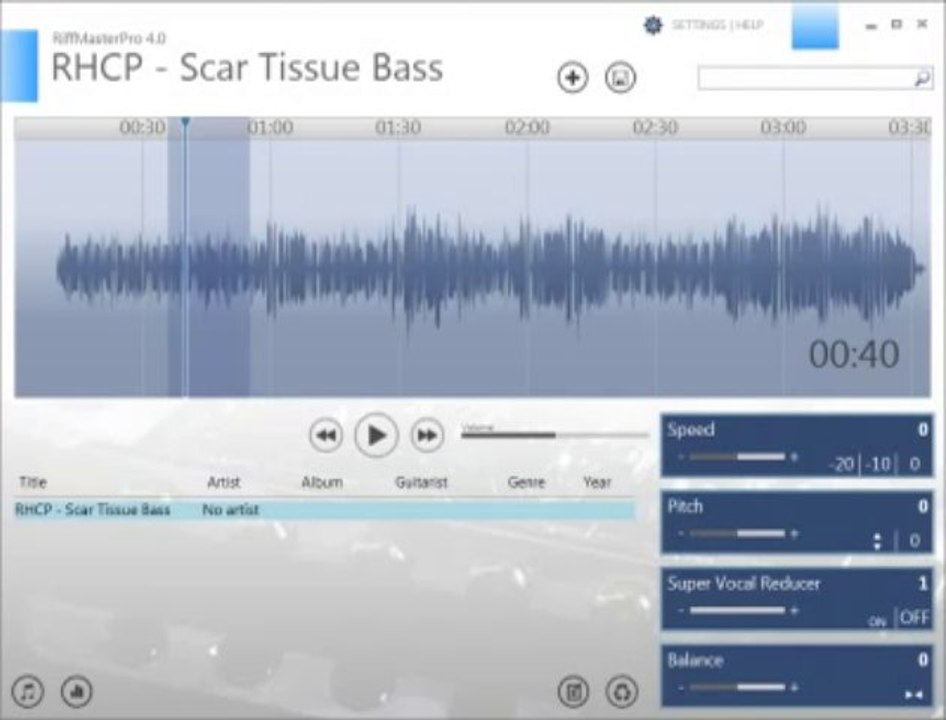Click the HELP link
Screen dimensions: 946x720
750,25
